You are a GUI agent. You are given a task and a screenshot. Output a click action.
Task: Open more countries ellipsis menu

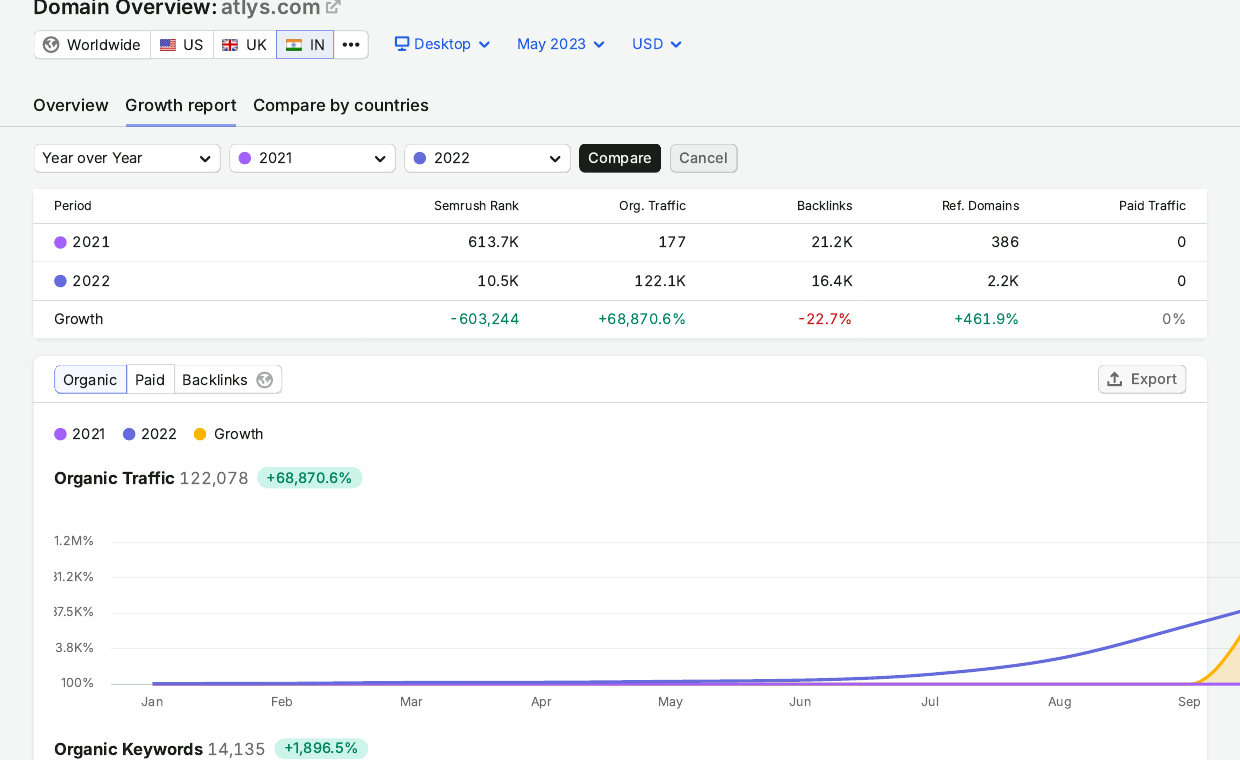click(x=351, y=45)
